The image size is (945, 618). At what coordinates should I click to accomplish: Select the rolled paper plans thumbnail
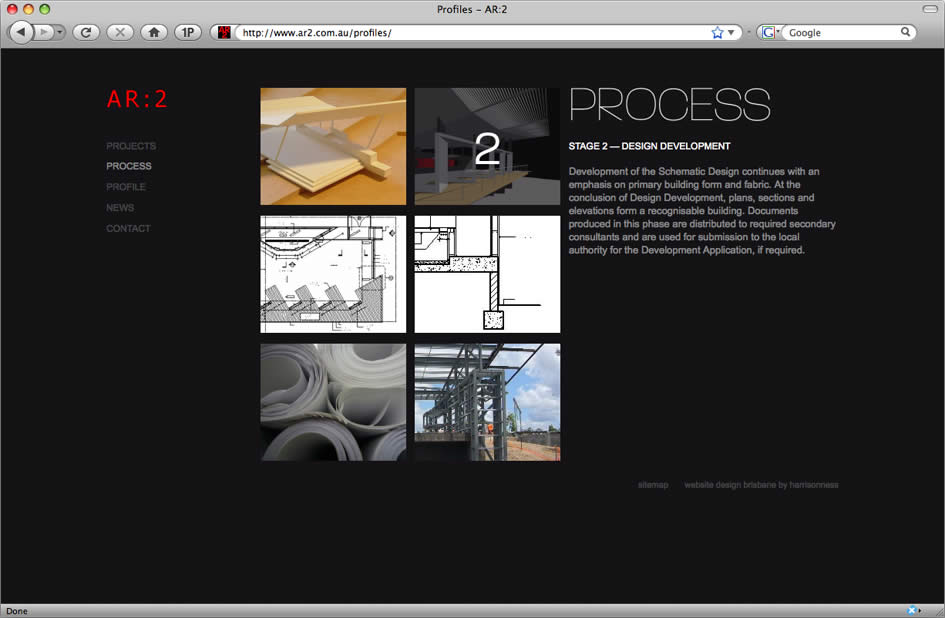point(333,402)
